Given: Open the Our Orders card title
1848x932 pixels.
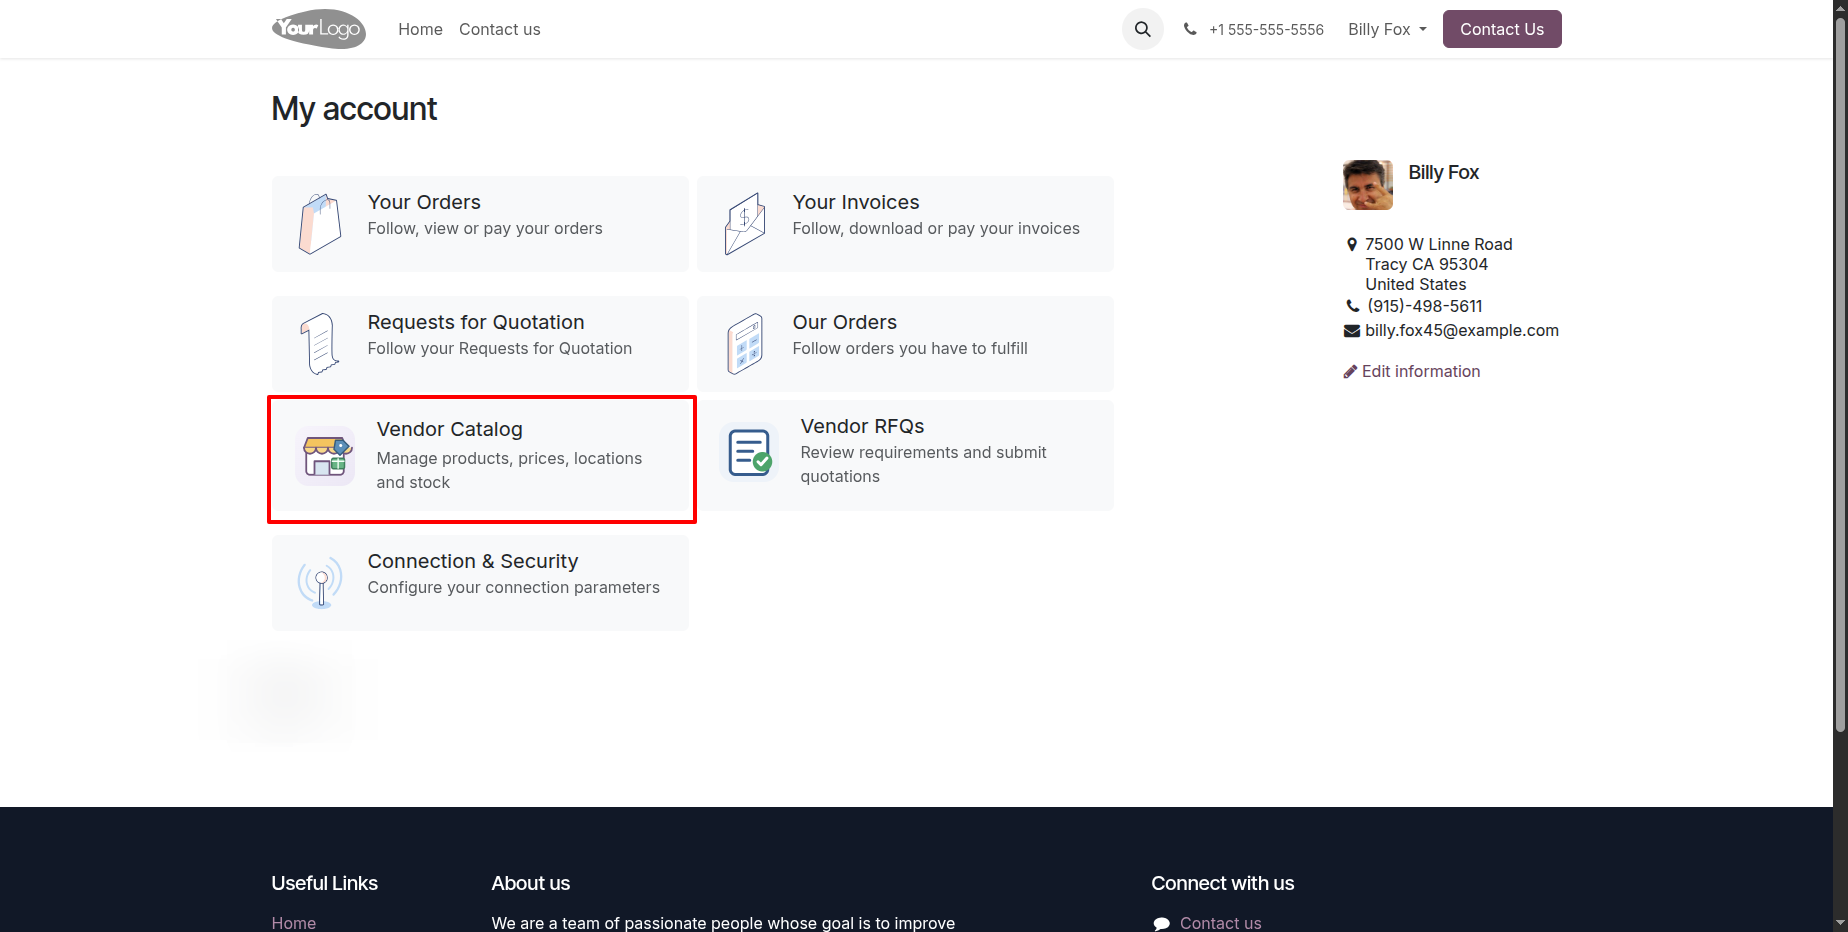Looking at the screenshot, I should click(845, 322).
